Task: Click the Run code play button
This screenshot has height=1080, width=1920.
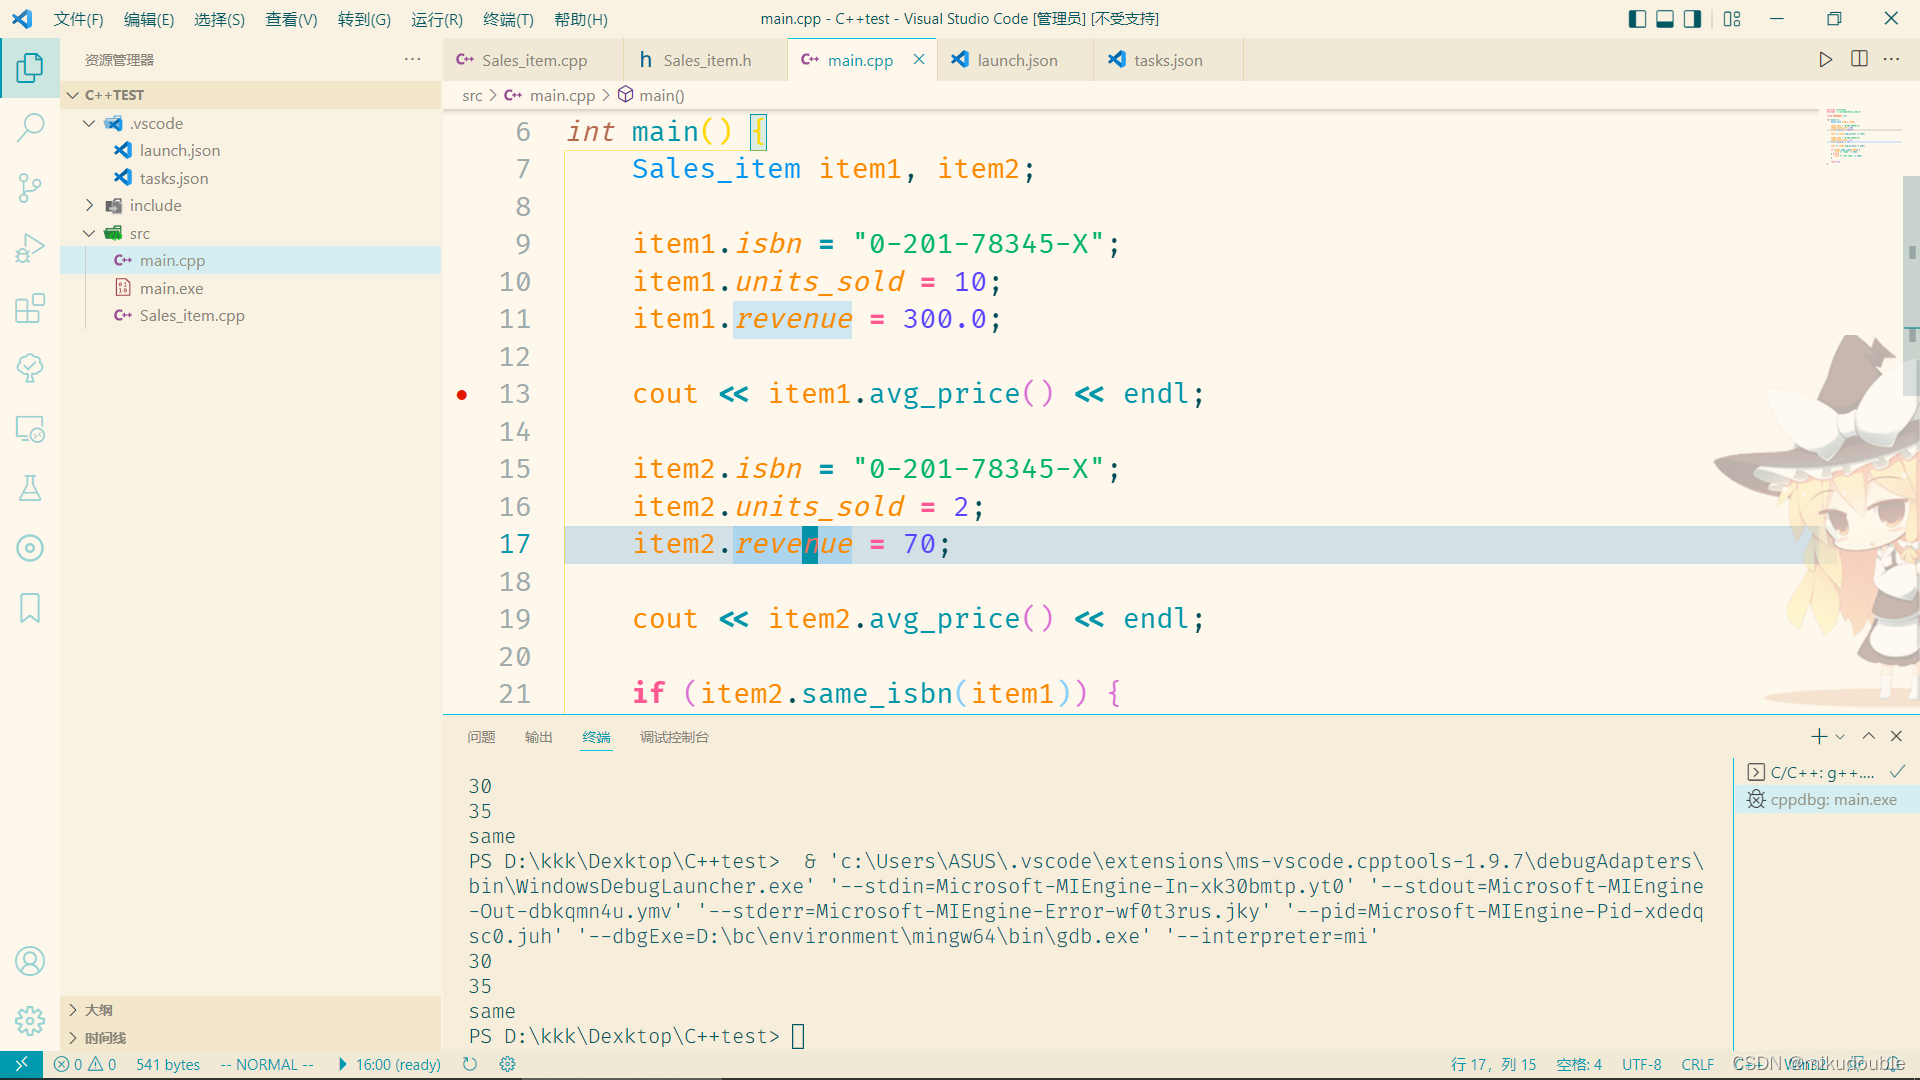Action: click(1825, 60)
